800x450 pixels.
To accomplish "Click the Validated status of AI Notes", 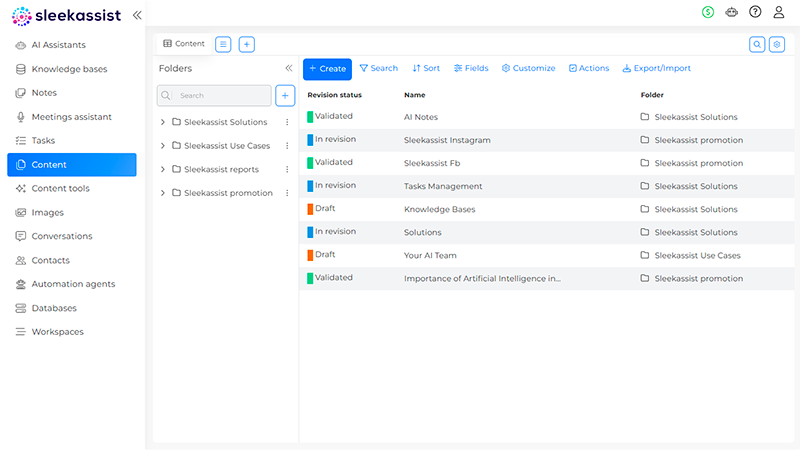I will (330, 116).
